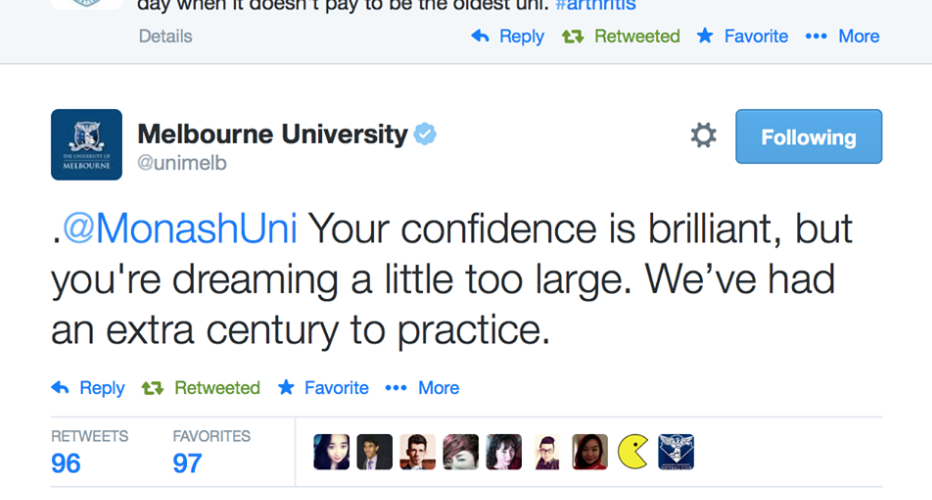932x500 pixels.
Task: Open the @unimelb handle profile
Action: pyautogui.click(x=182, y=163)
